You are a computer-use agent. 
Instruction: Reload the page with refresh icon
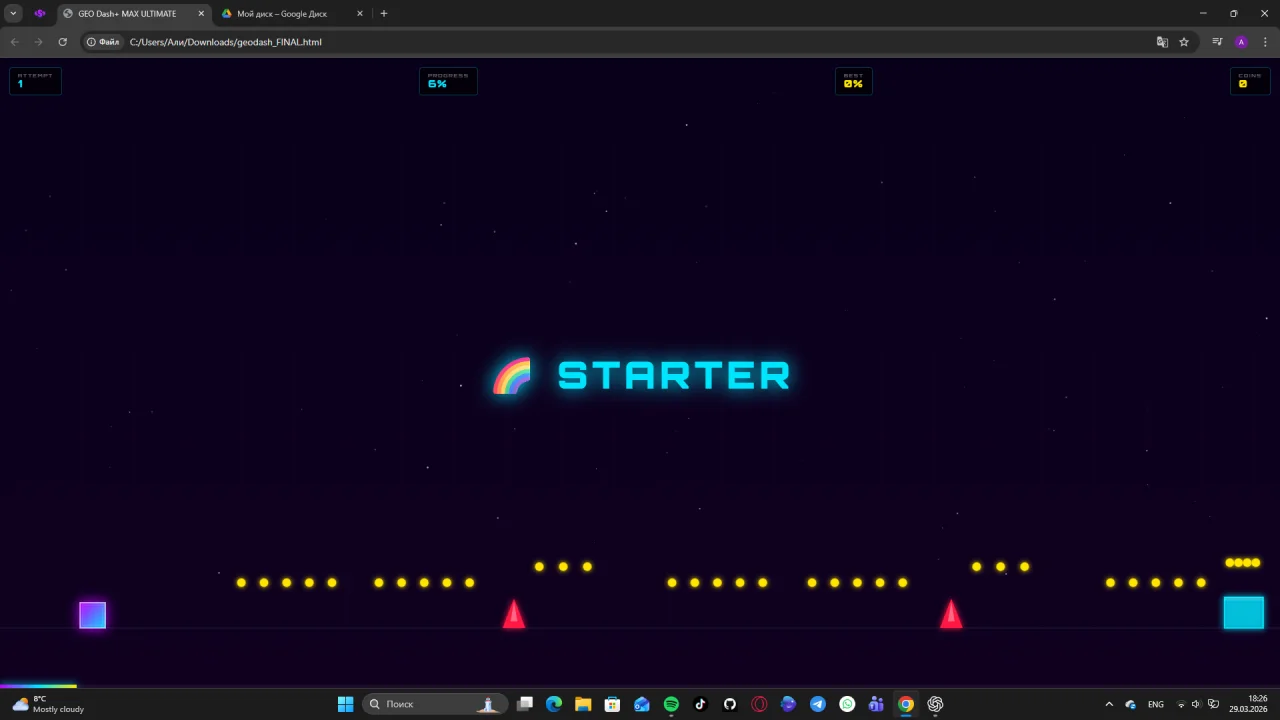(62, 42)
